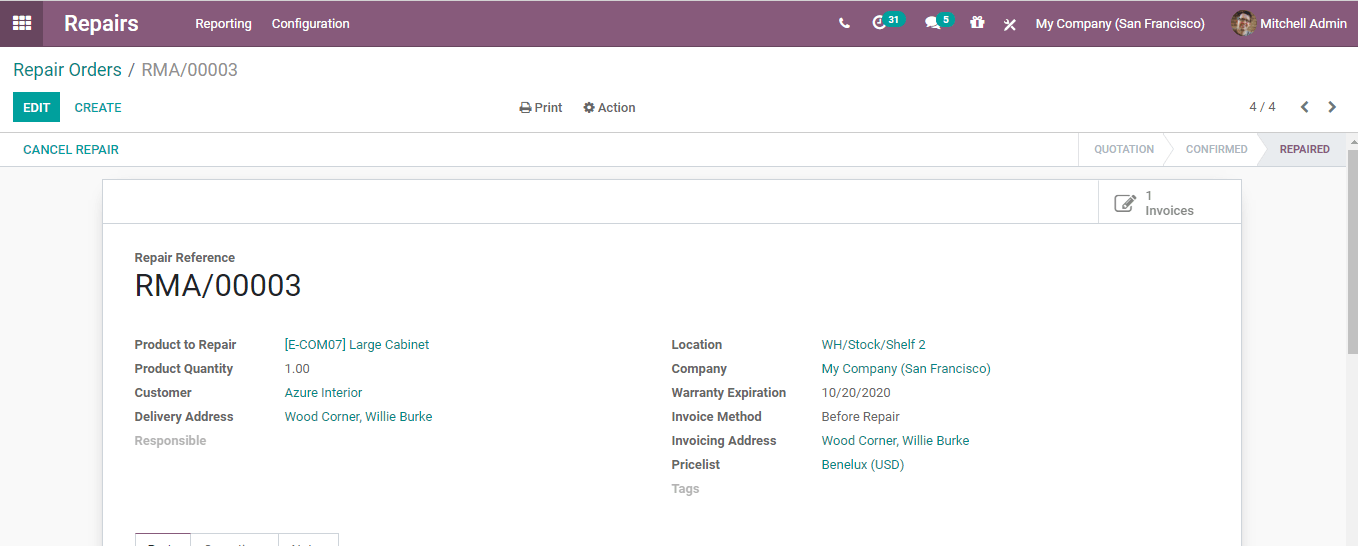
Task: Open Mitchell Admin user menu
Action: pyautogui.click(x=1289, y=23)
